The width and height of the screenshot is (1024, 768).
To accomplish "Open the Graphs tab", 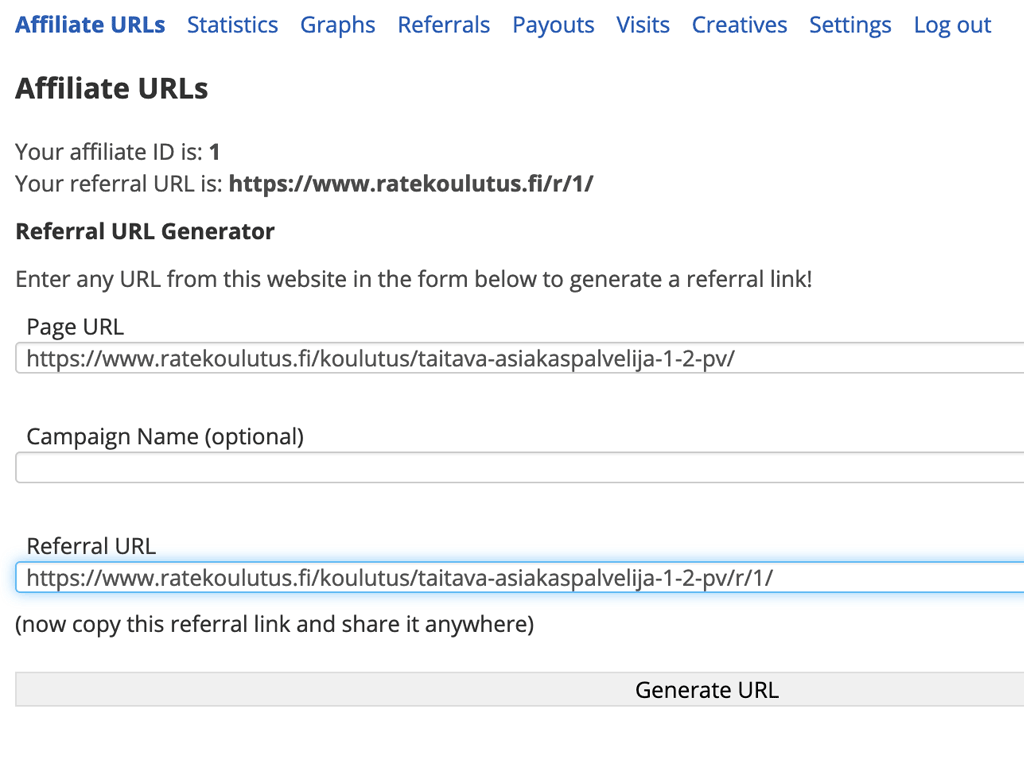I will [x=338, y=25].
